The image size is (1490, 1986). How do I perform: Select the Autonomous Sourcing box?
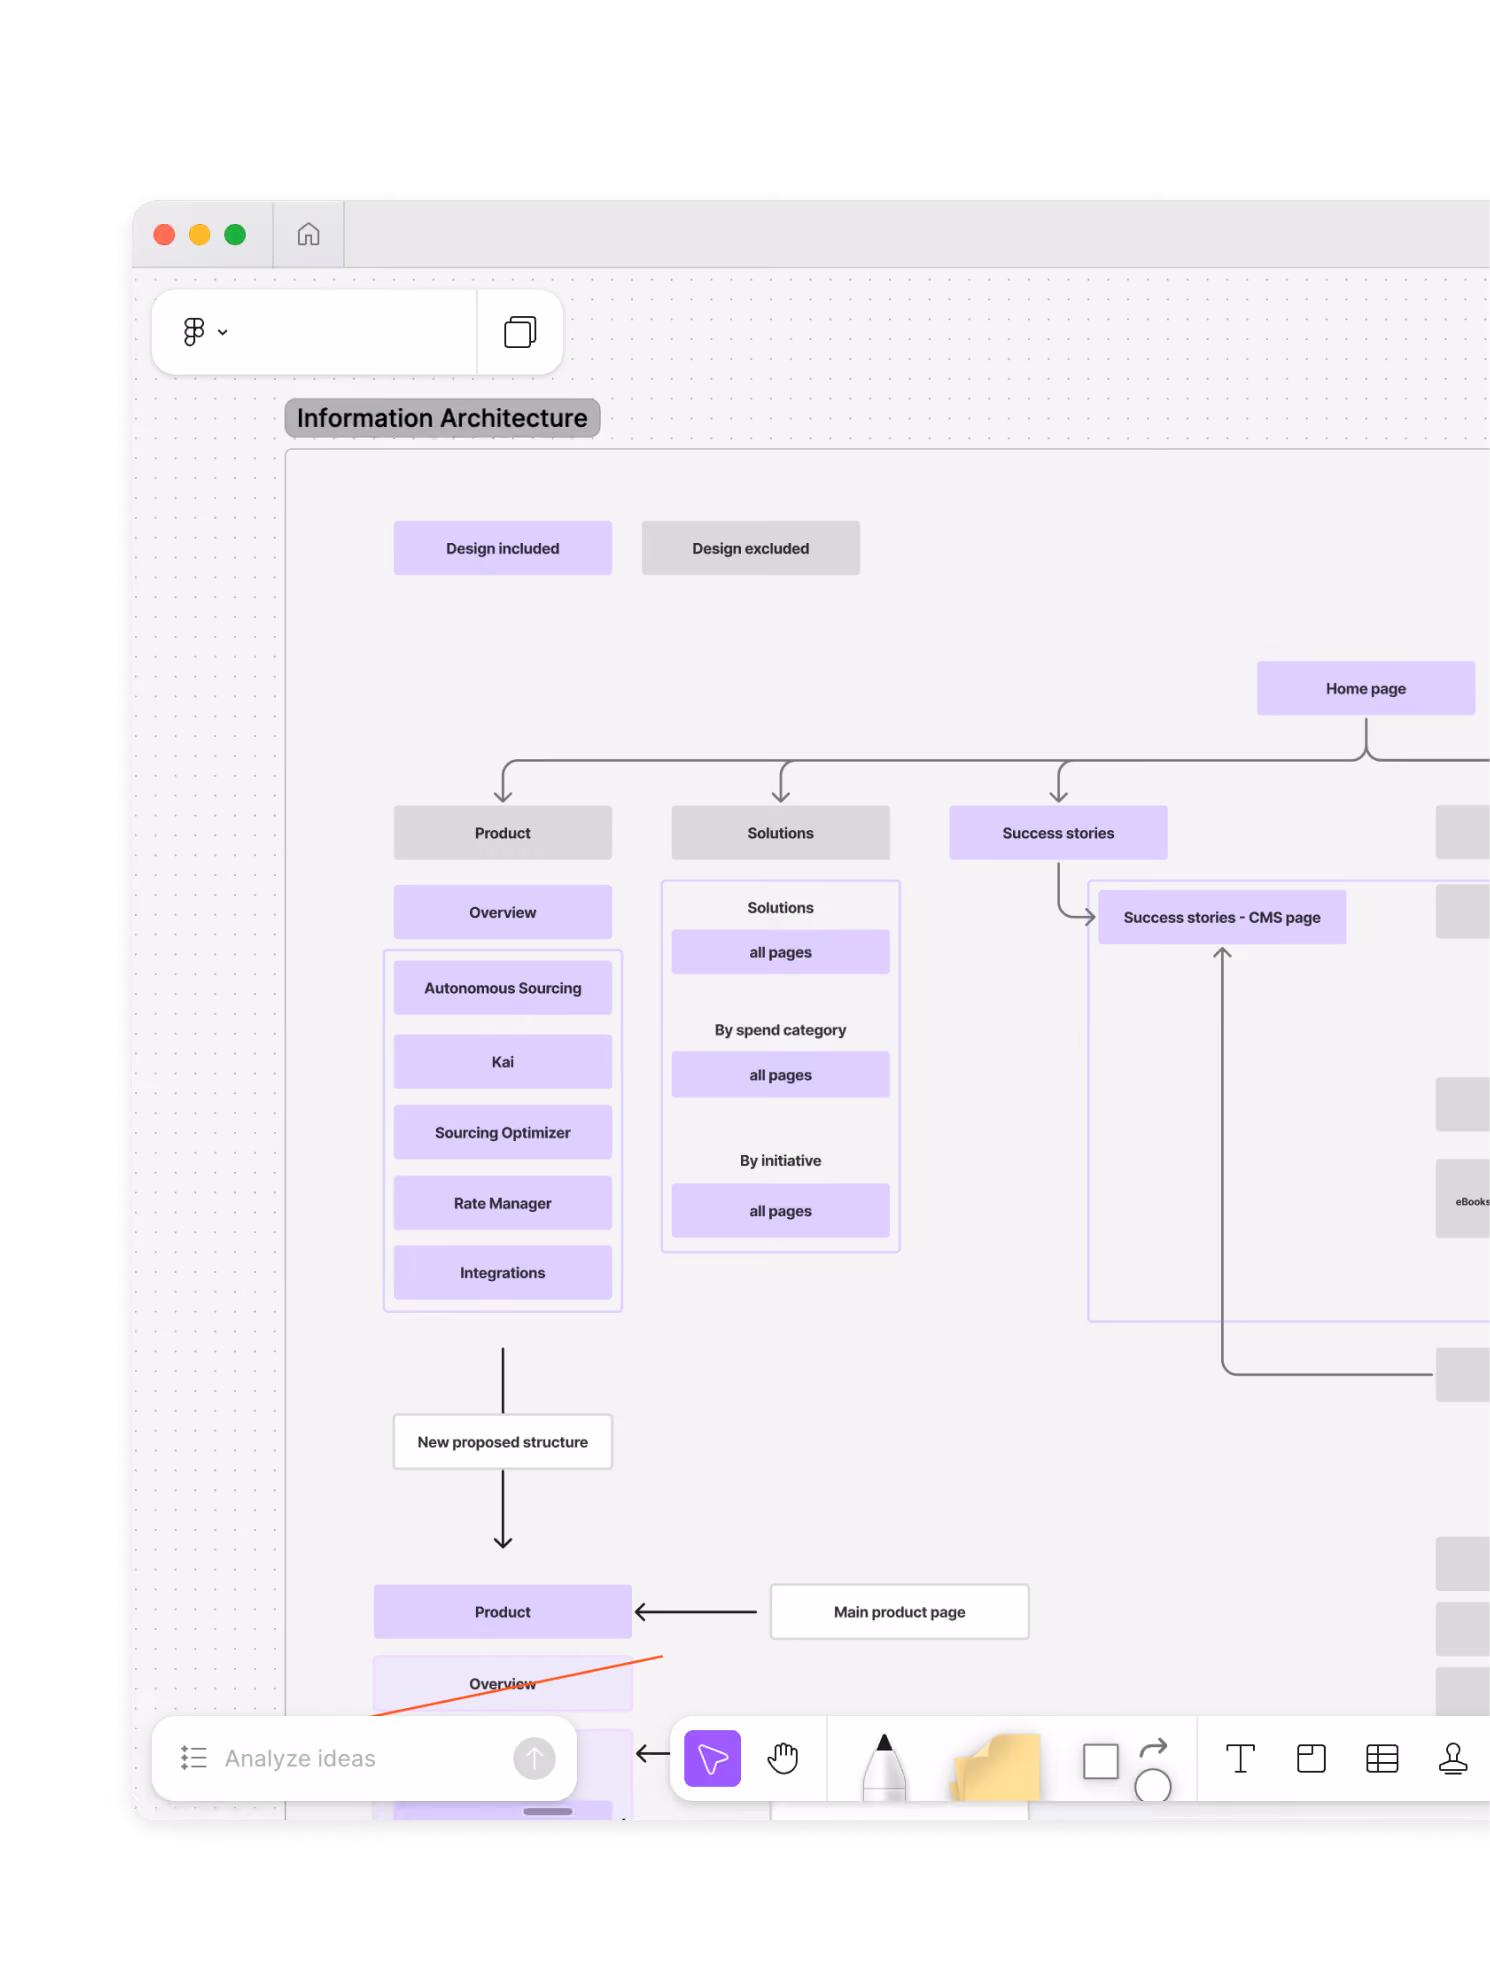[502, 988]
